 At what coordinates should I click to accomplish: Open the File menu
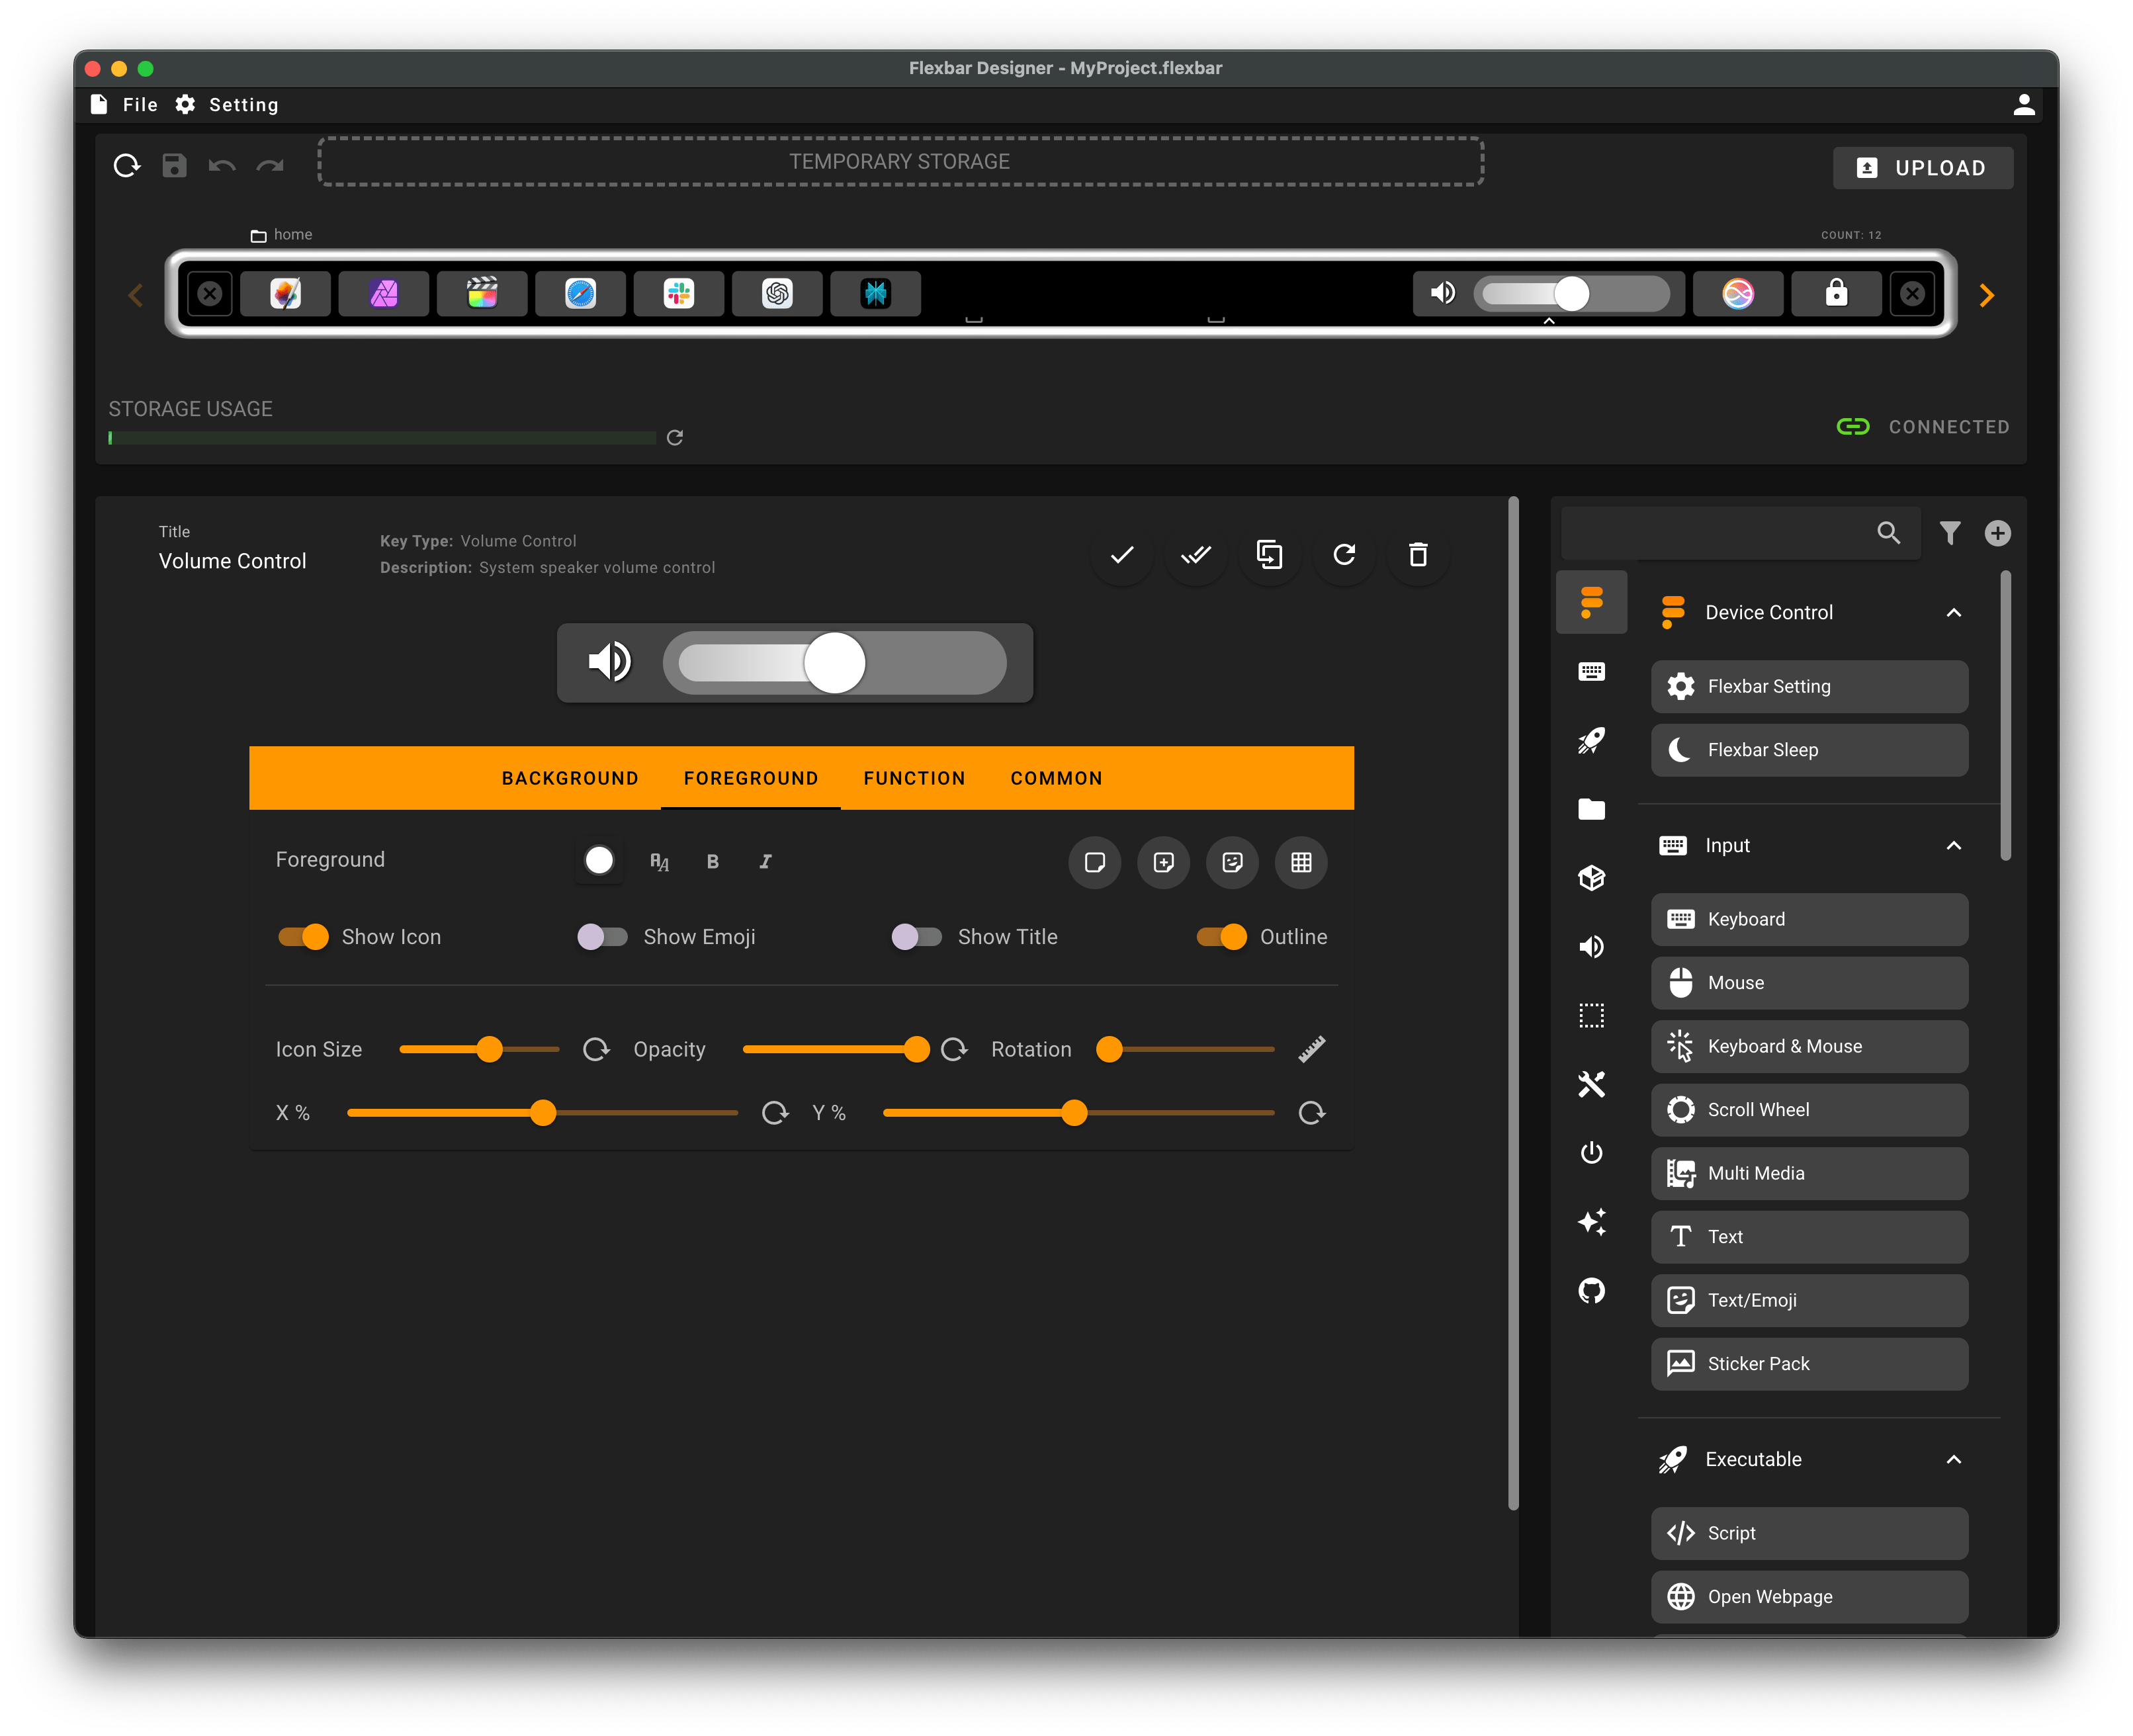pos(139,104)
